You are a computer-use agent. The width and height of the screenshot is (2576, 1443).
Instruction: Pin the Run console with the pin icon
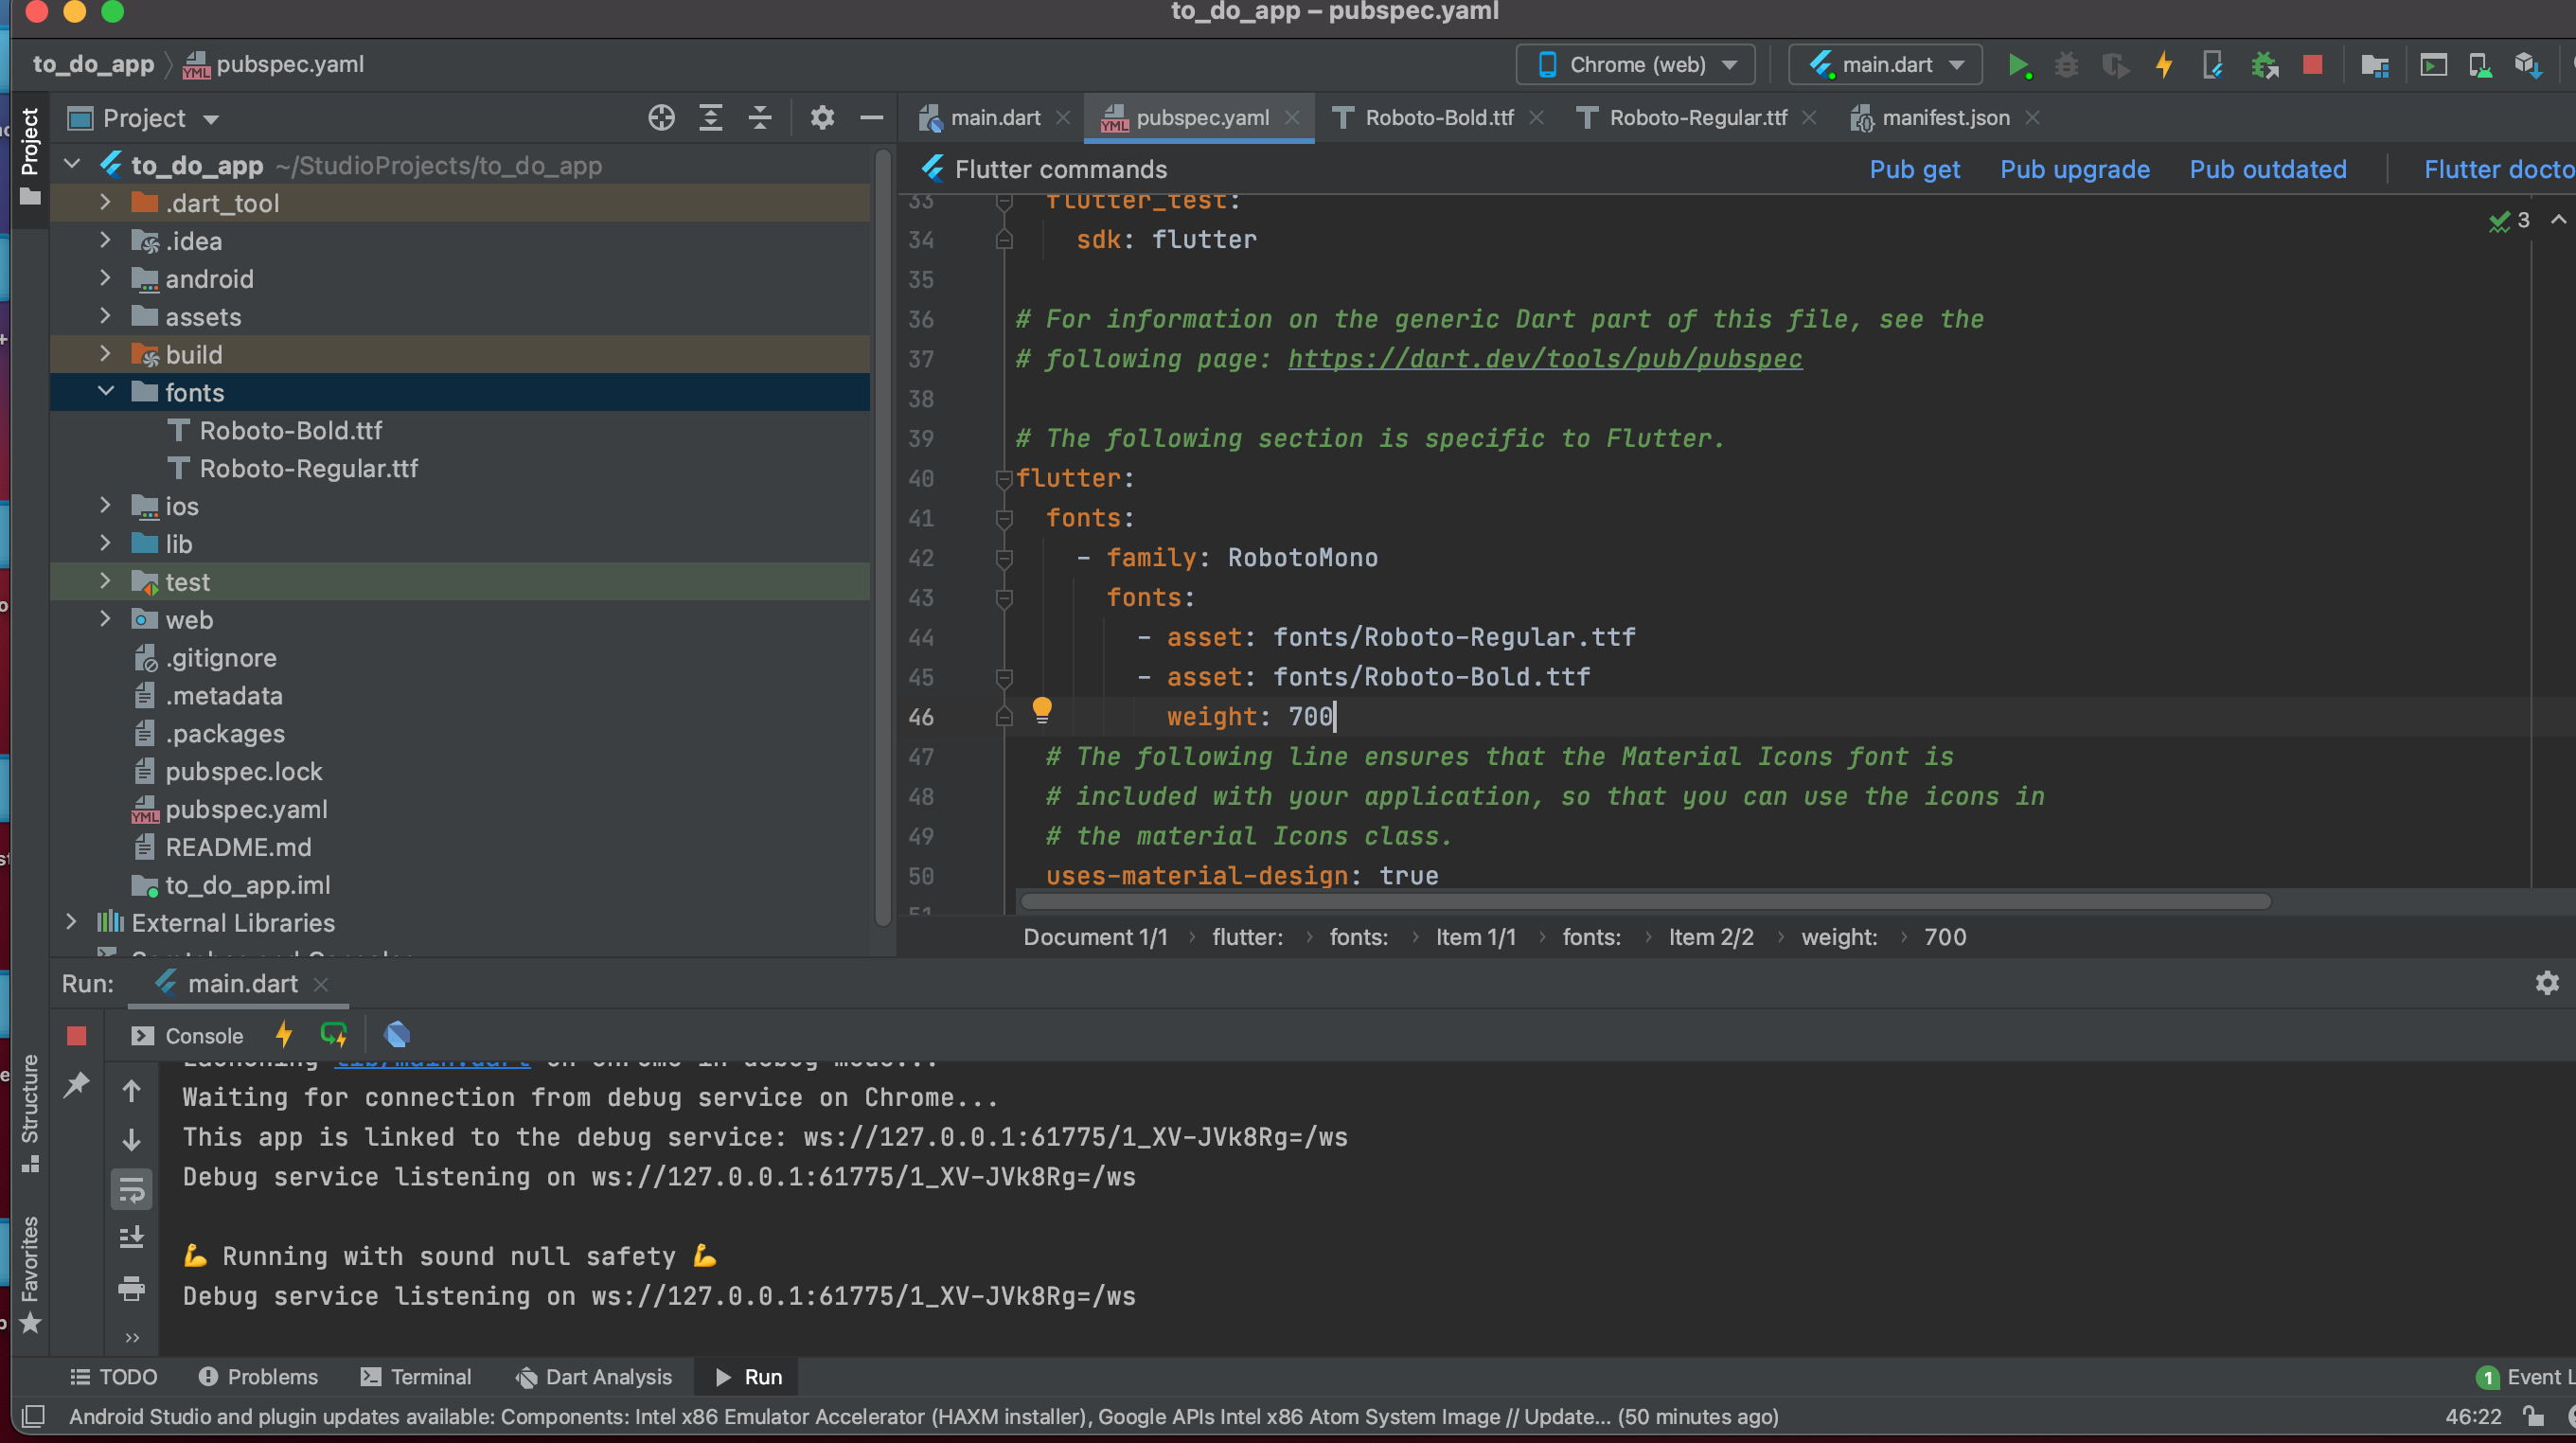pos(76,1084)
